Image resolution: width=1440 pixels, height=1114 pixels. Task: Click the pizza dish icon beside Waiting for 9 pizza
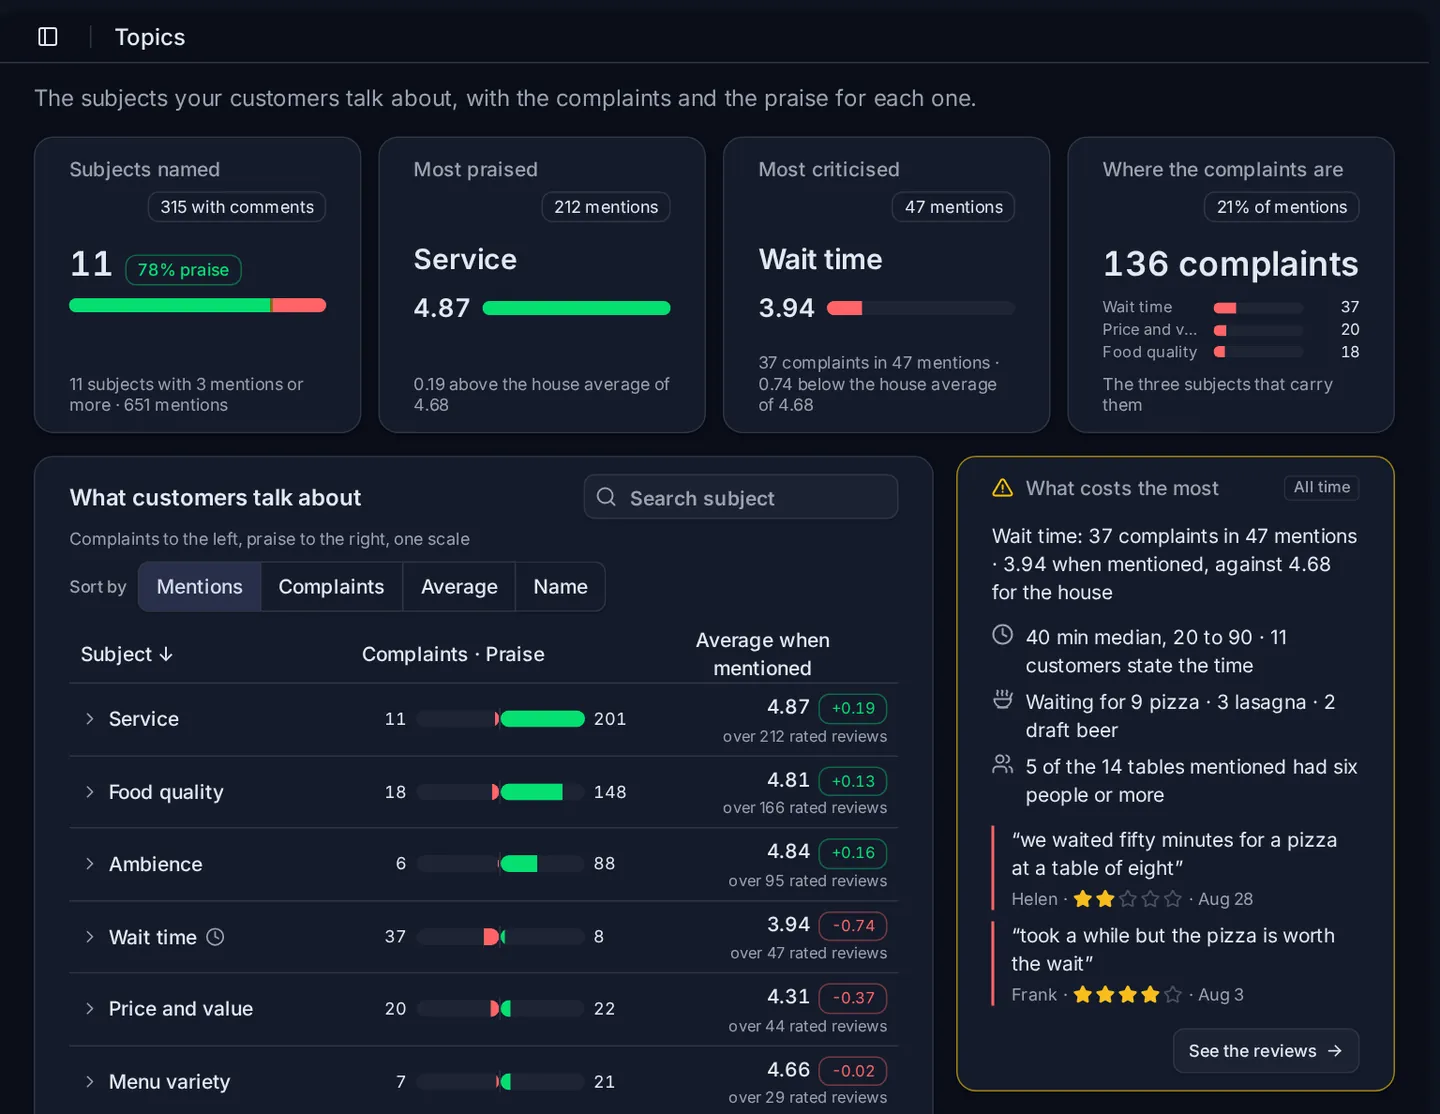click(1002, 700)
